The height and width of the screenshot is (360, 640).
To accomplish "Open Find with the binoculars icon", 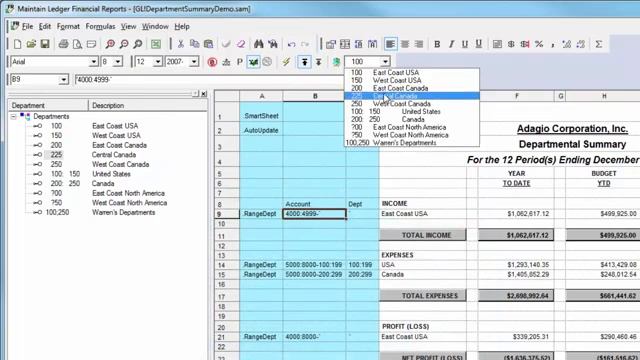I will tap(259, 44).
